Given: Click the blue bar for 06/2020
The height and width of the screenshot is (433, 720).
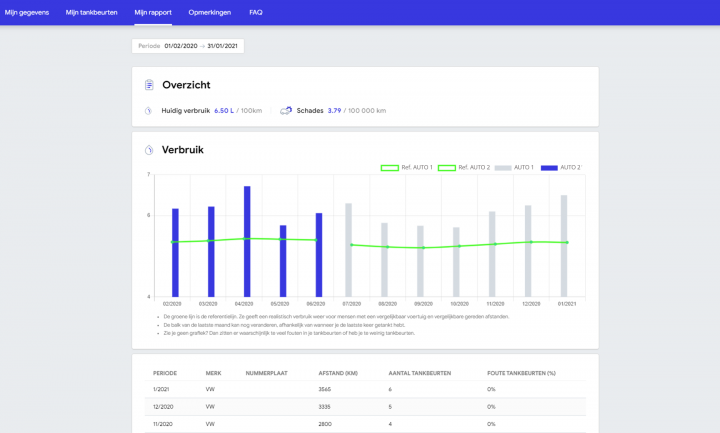Looking at the screenshot, I should 319,255.
